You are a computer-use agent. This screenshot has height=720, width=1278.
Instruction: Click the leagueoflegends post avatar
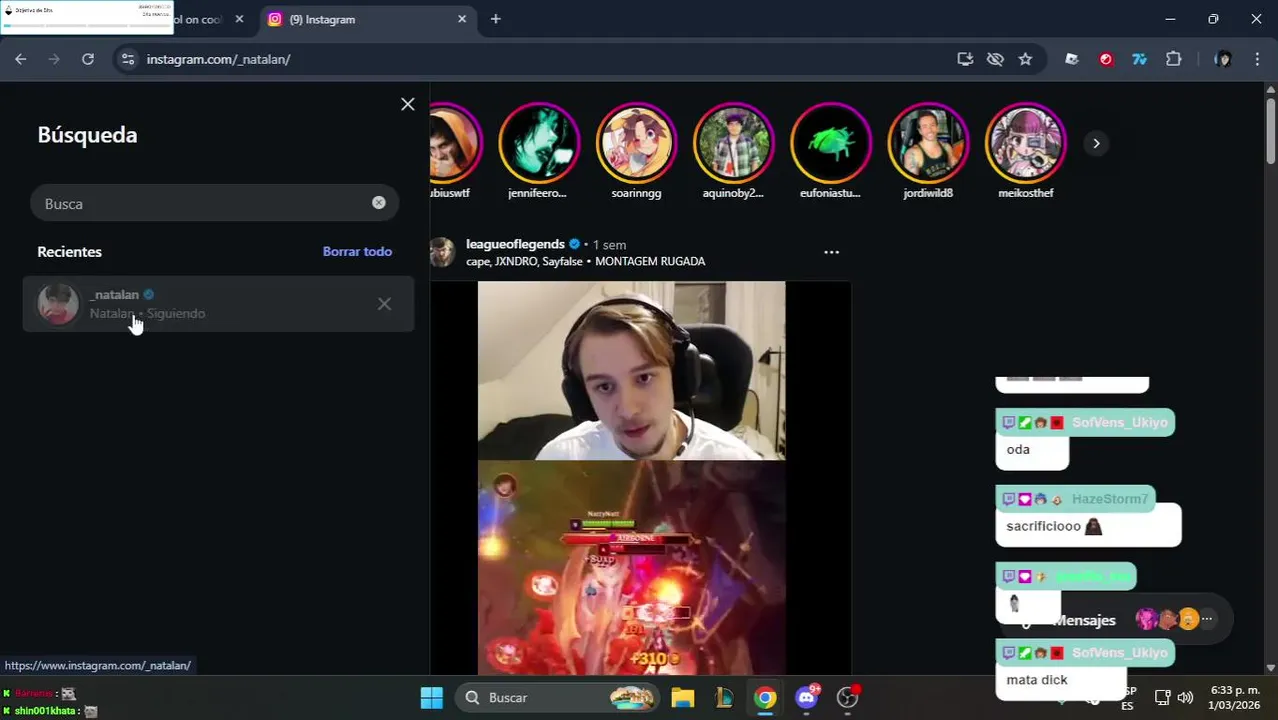[443, 252]
